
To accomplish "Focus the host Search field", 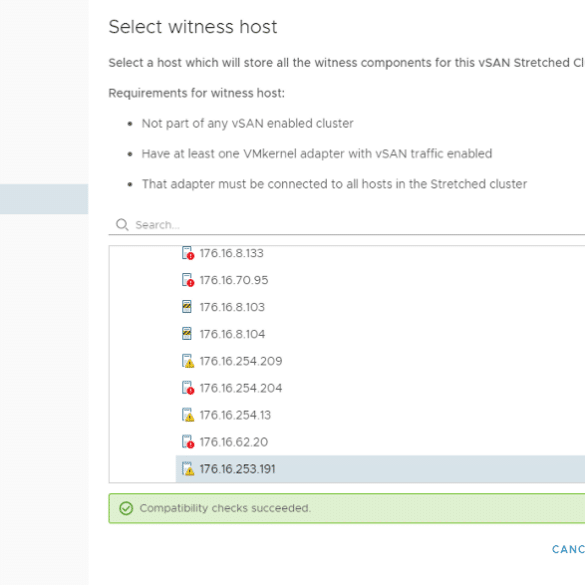I will [347, 225].
